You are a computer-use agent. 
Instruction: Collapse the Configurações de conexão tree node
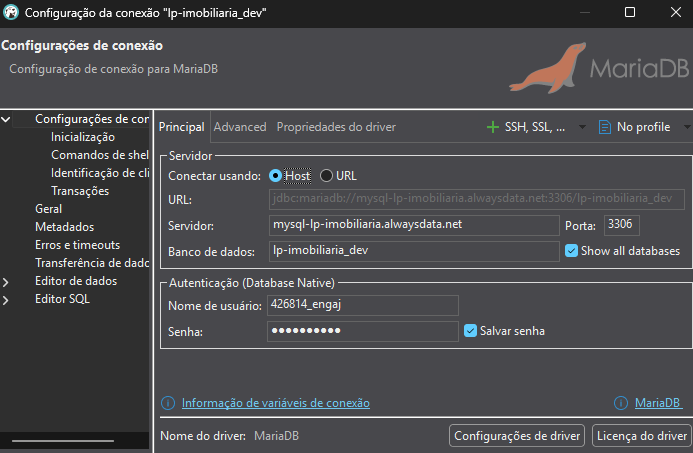coord(5,119)
